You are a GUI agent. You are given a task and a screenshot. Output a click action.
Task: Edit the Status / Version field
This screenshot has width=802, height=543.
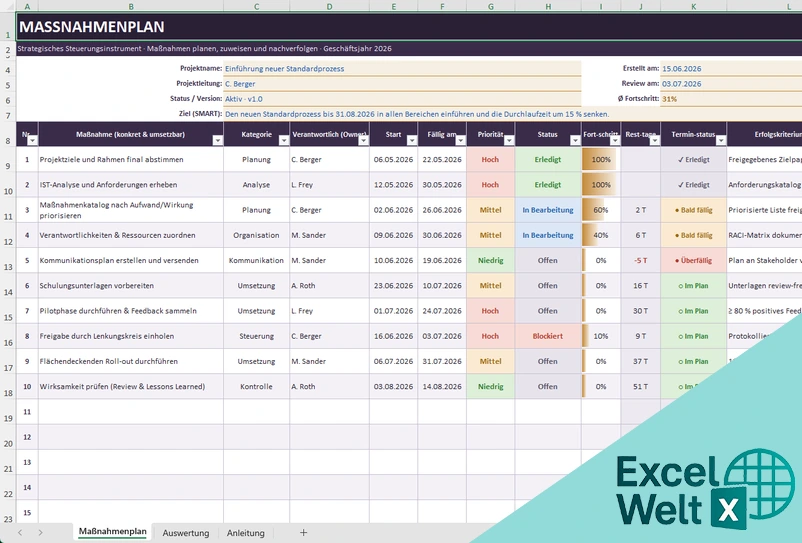402,99
